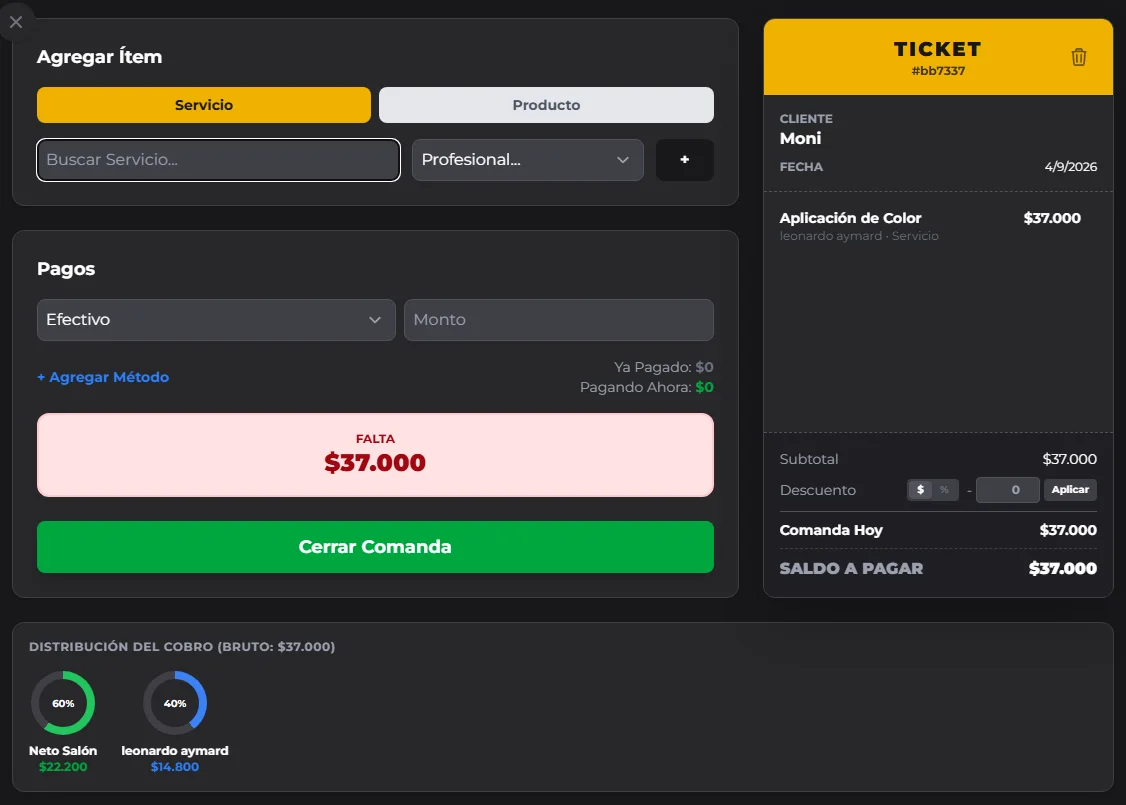1126x805 pixels.
Task: Switch to the Producto tab
Action: [546, 105]
